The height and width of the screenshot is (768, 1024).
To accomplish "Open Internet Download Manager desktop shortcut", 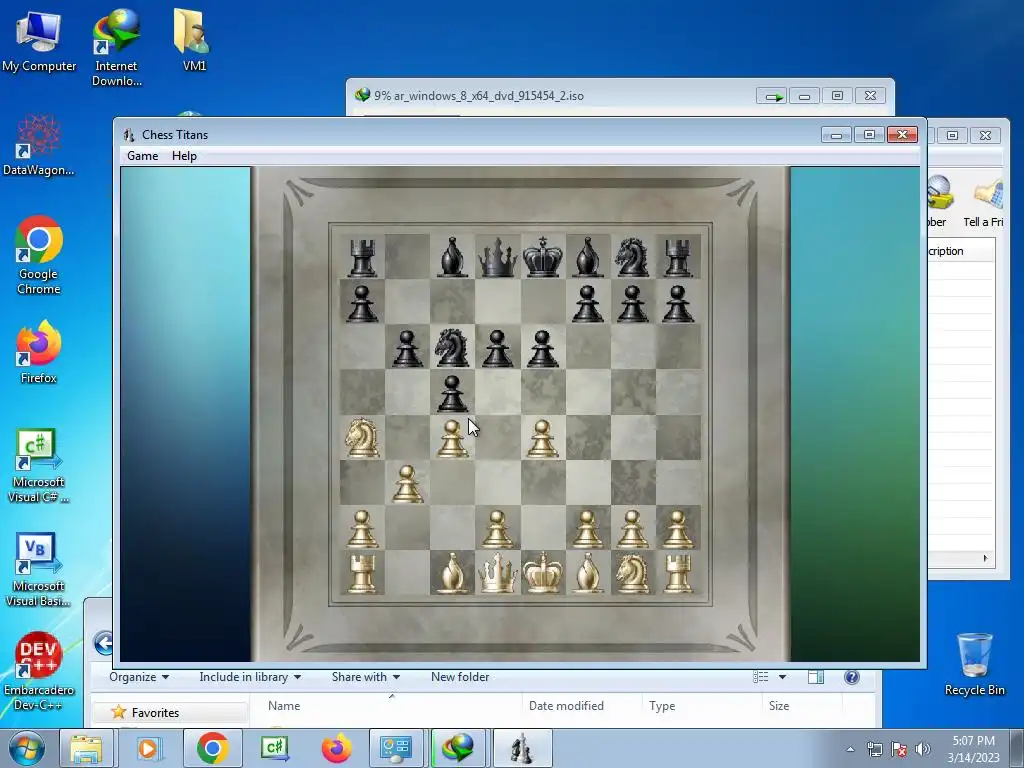I will tap(116, 48).
